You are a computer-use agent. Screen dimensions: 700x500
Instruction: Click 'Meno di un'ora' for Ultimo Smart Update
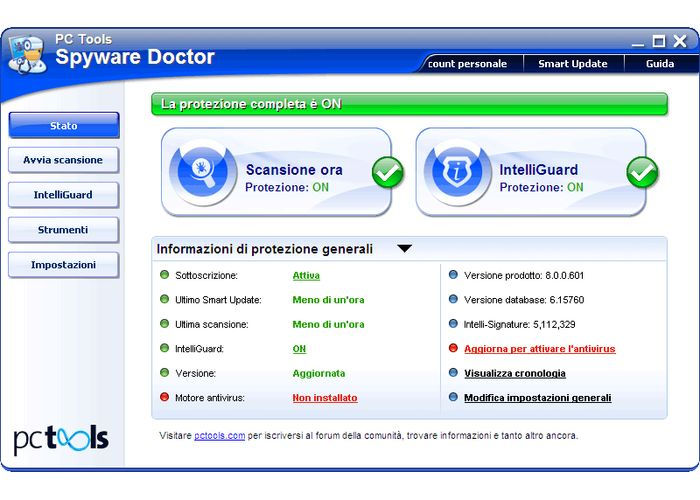(x=328, y=300)
